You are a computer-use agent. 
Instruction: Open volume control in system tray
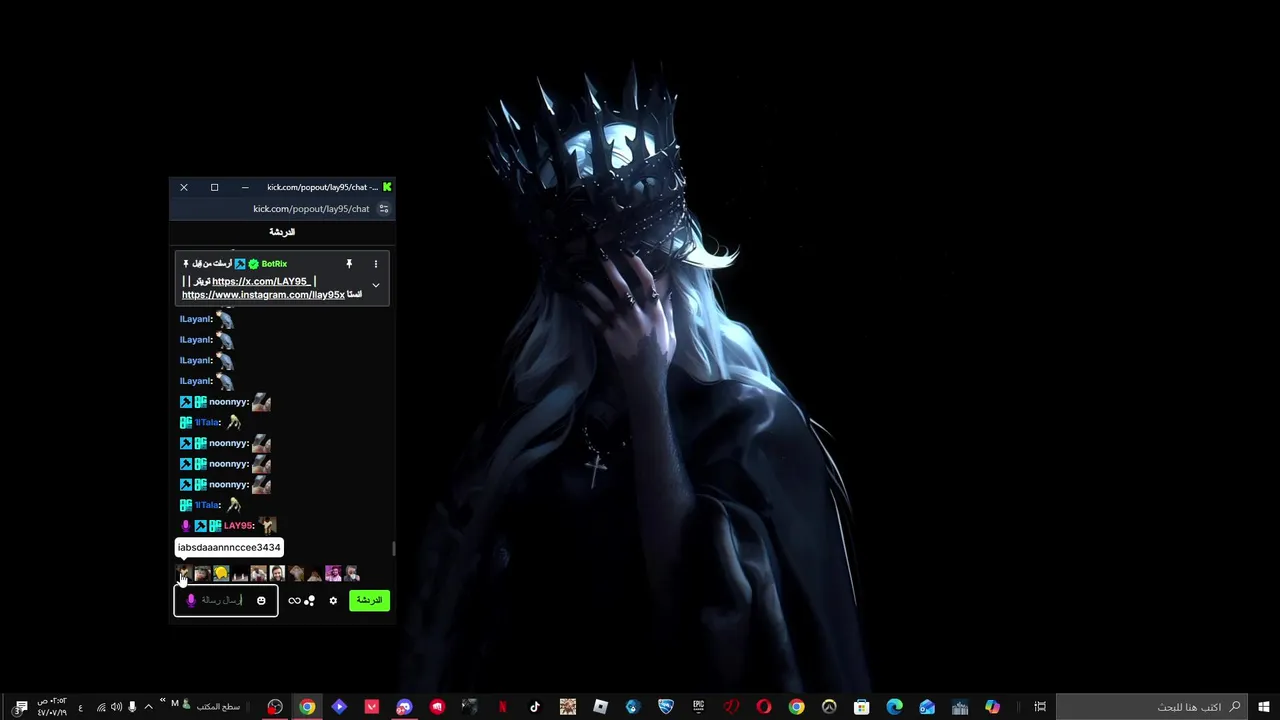(116, 707)
